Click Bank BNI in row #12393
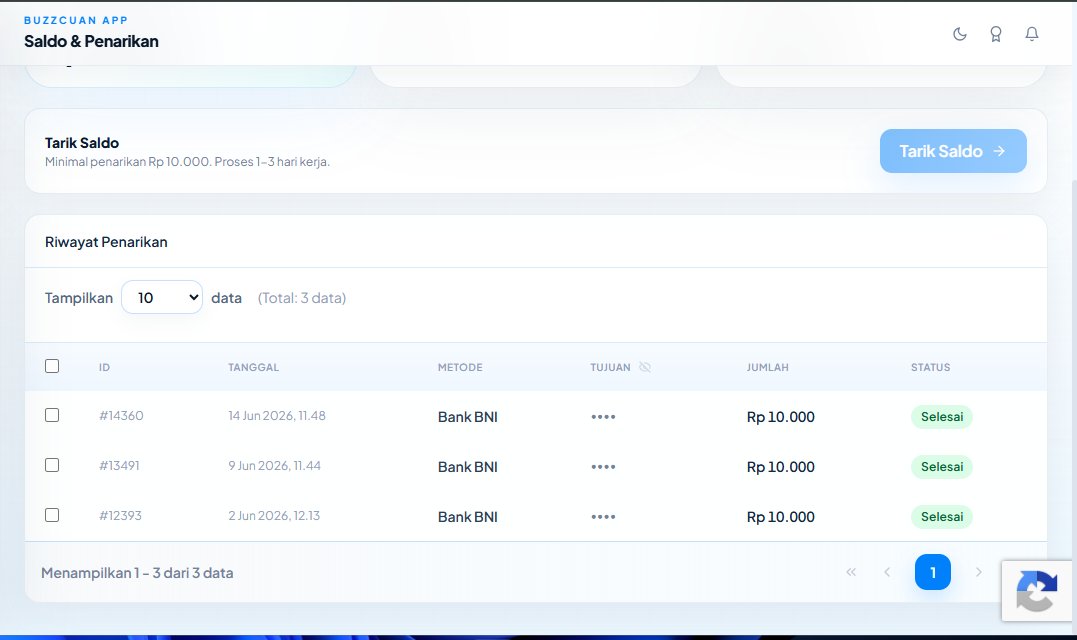 pyautogui.click(x=468, y=517)
